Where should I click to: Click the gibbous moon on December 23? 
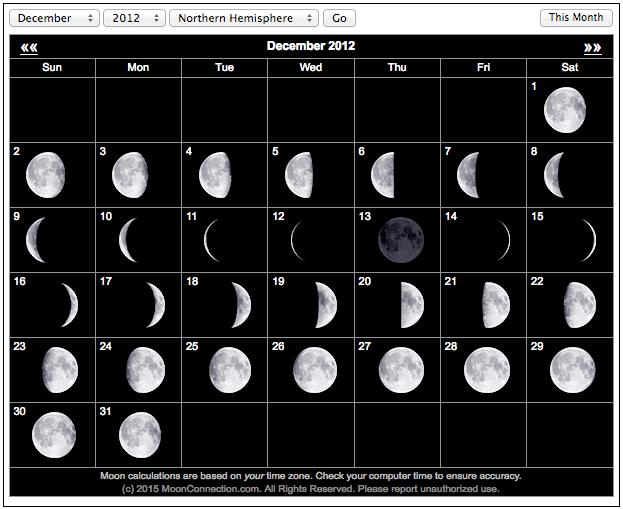tap(60, 370)
